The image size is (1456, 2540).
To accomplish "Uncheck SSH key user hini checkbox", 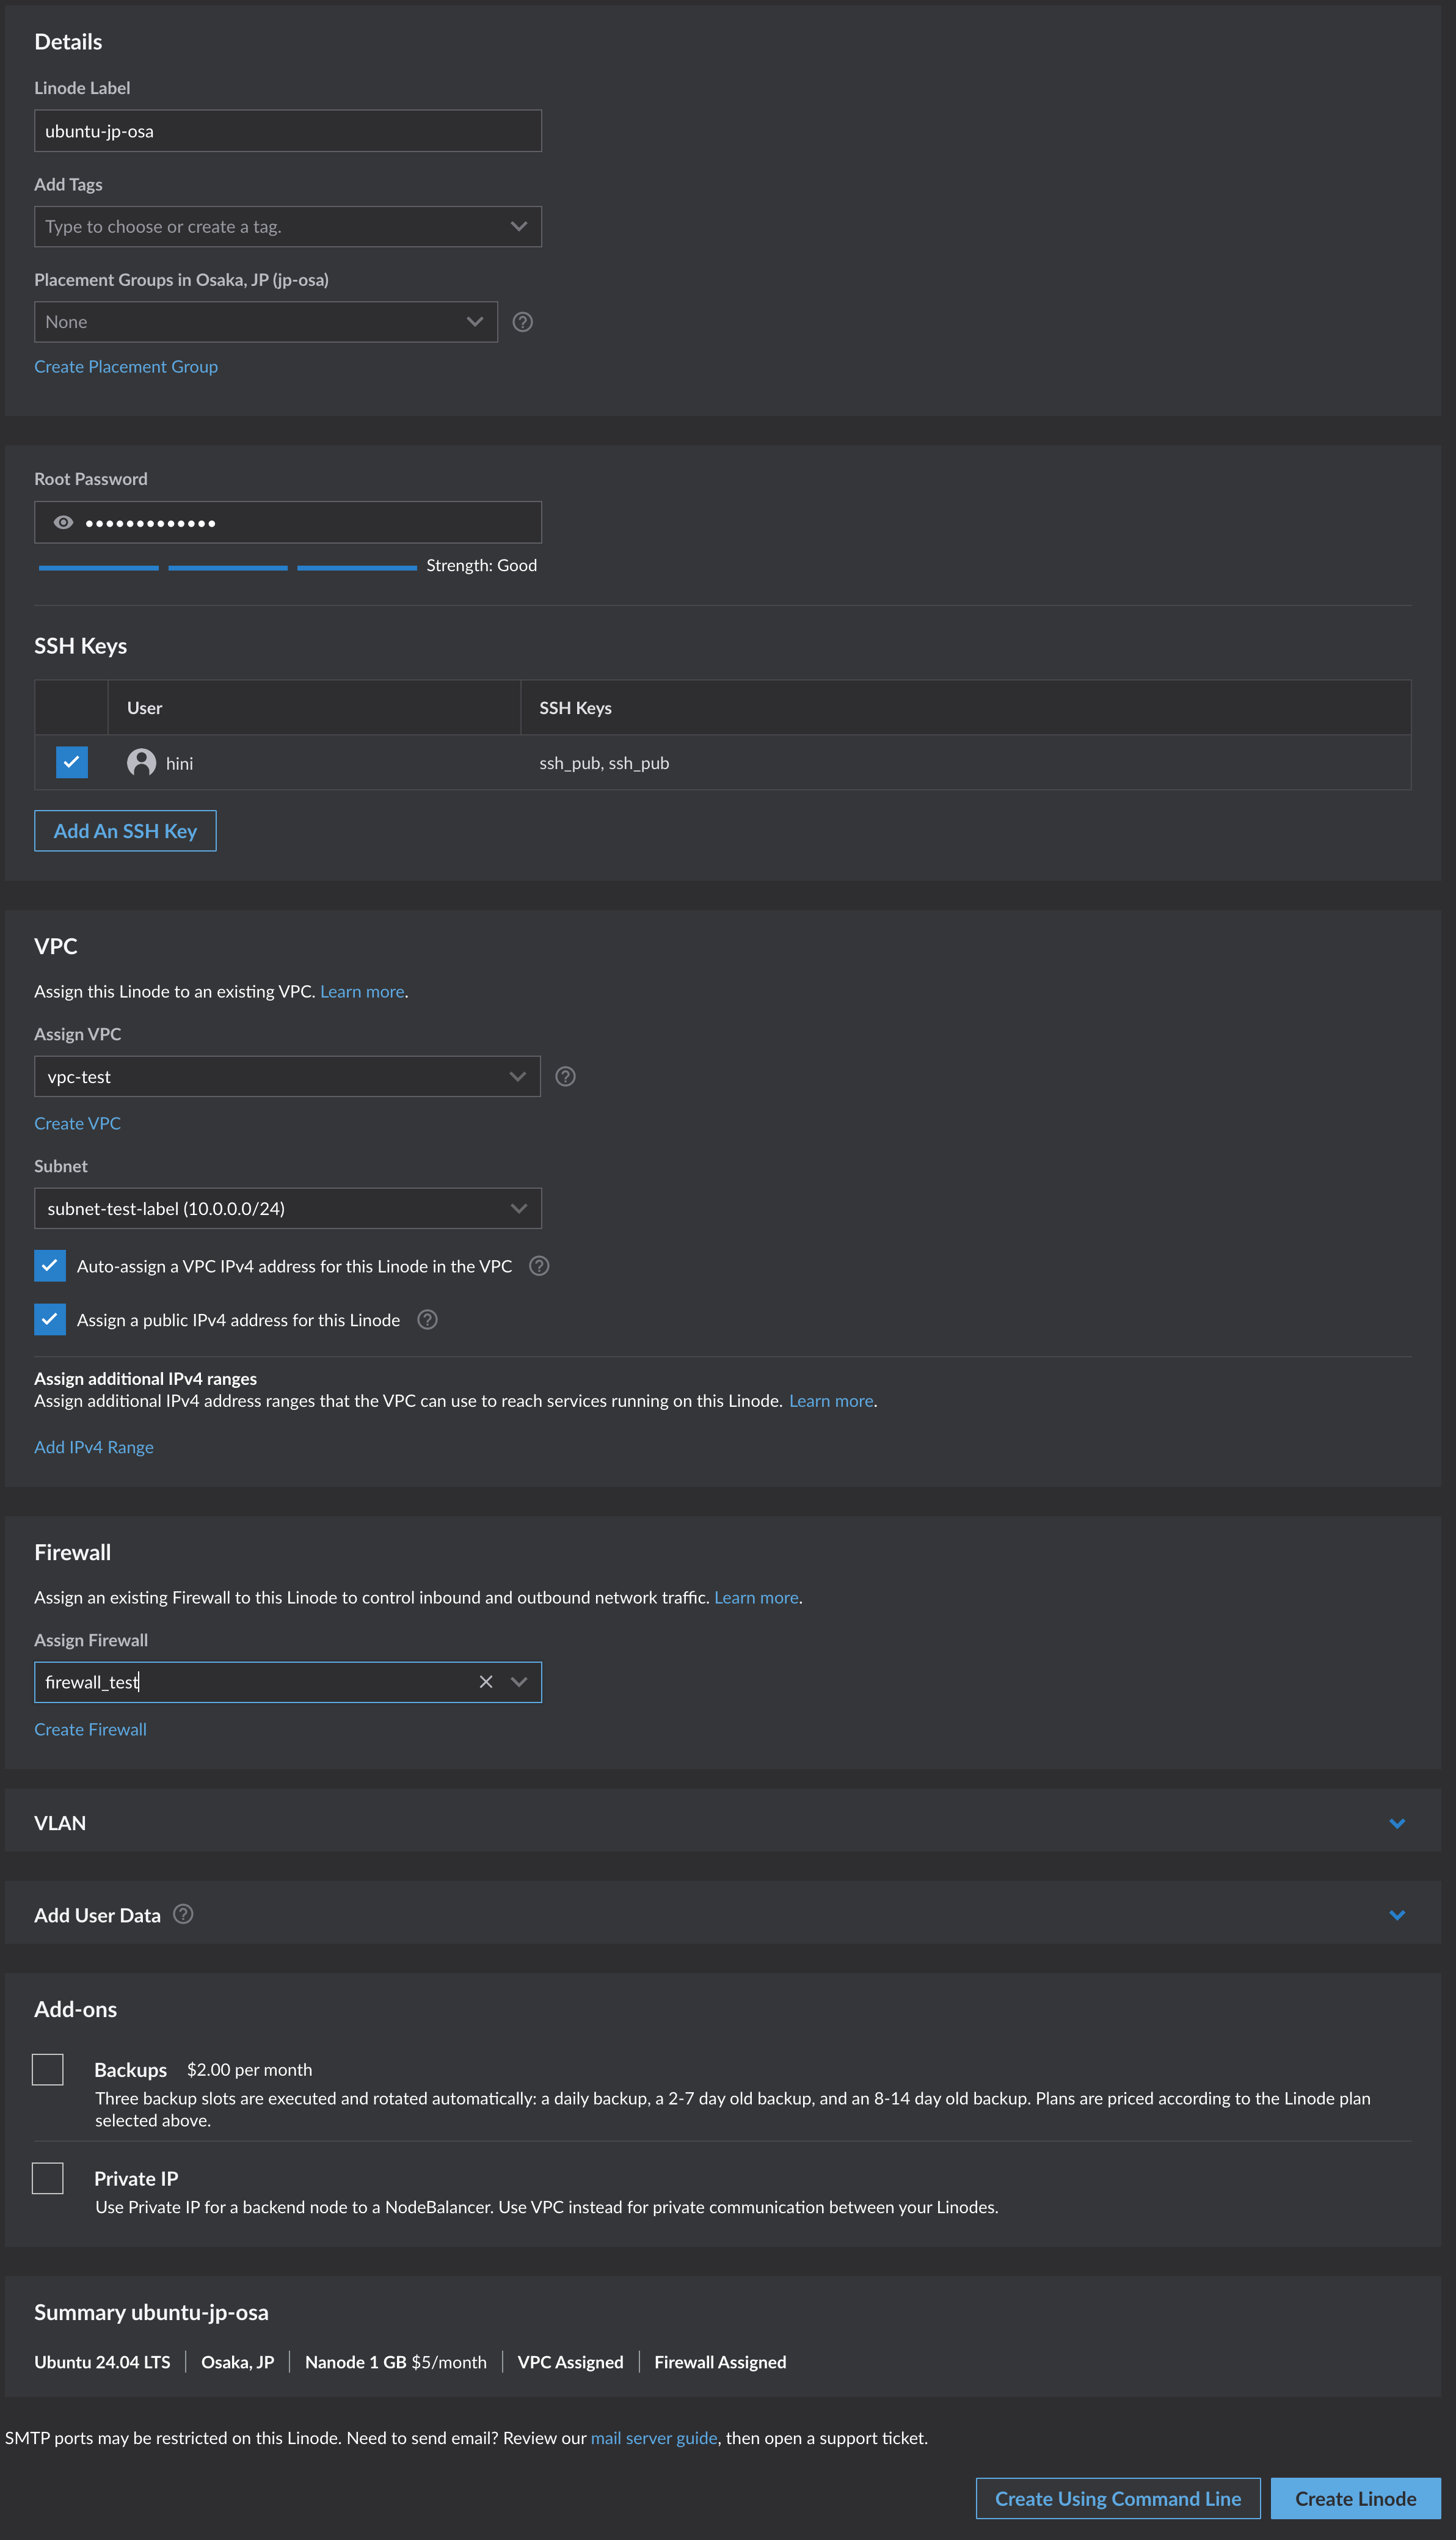I will coord(72,763).
